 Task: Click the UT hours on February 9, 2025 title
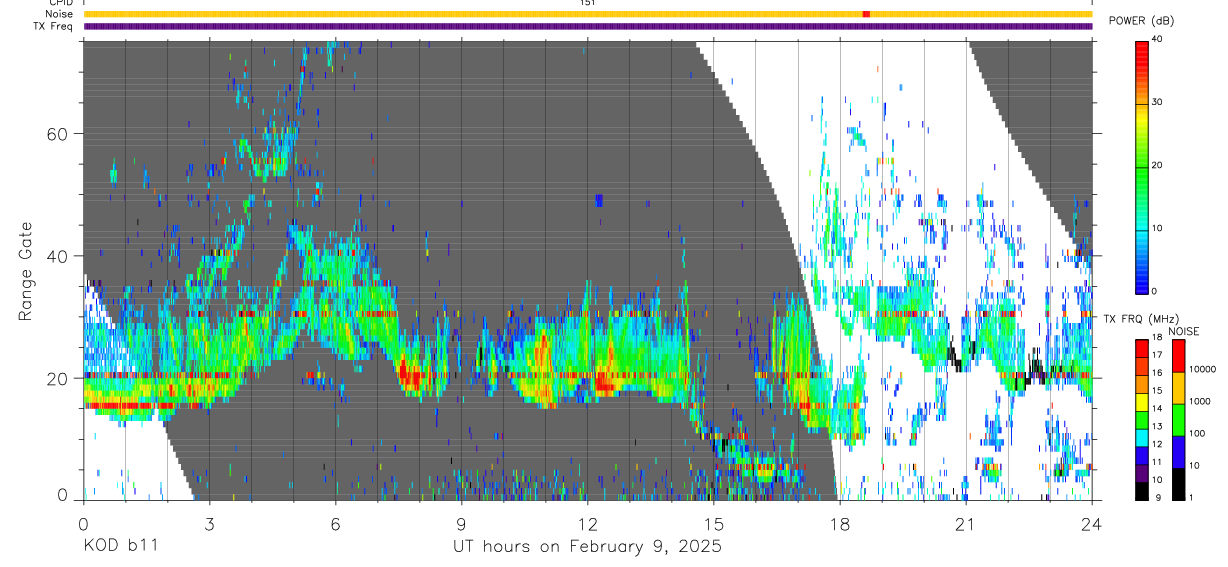tap(587, 547)
